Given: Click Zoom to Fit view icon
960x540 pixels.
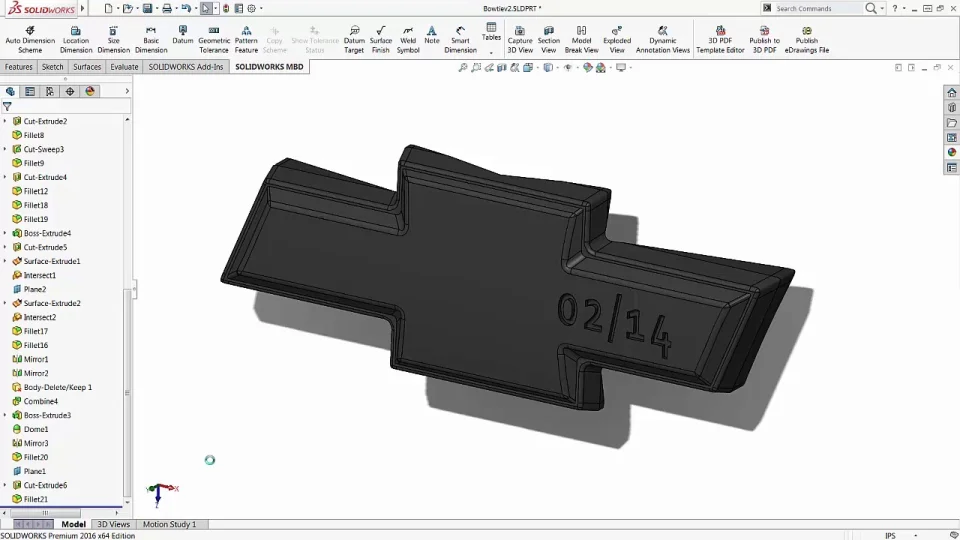Looking at the screenshot, I should pos(463,67).
